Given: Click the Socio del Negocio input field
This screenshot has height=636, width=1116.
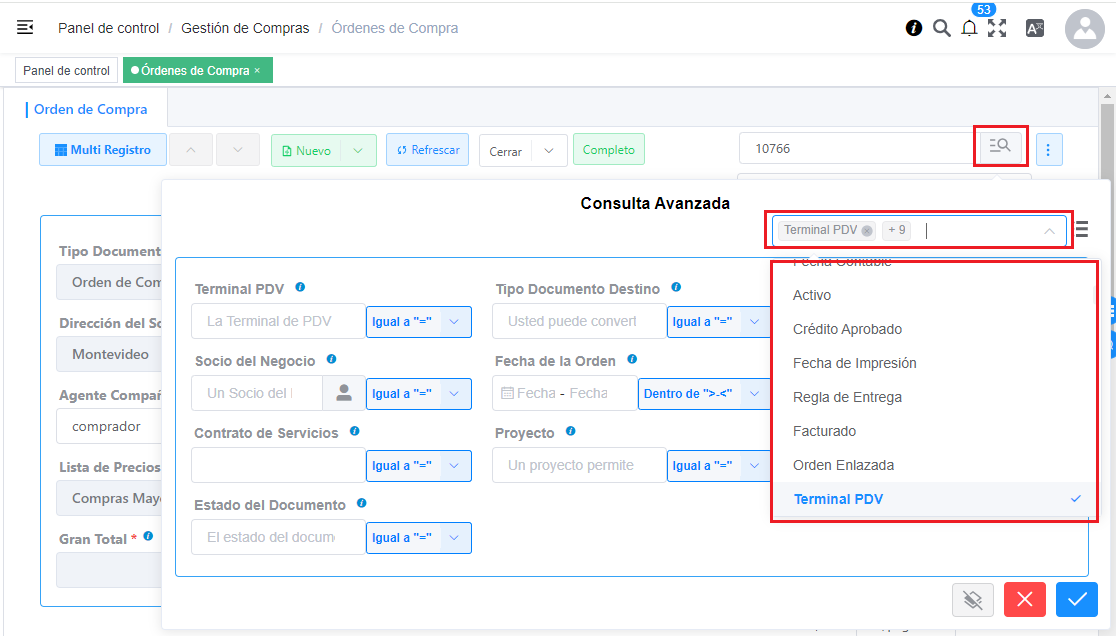Looking at the screenshot, I should click(256, 394).
